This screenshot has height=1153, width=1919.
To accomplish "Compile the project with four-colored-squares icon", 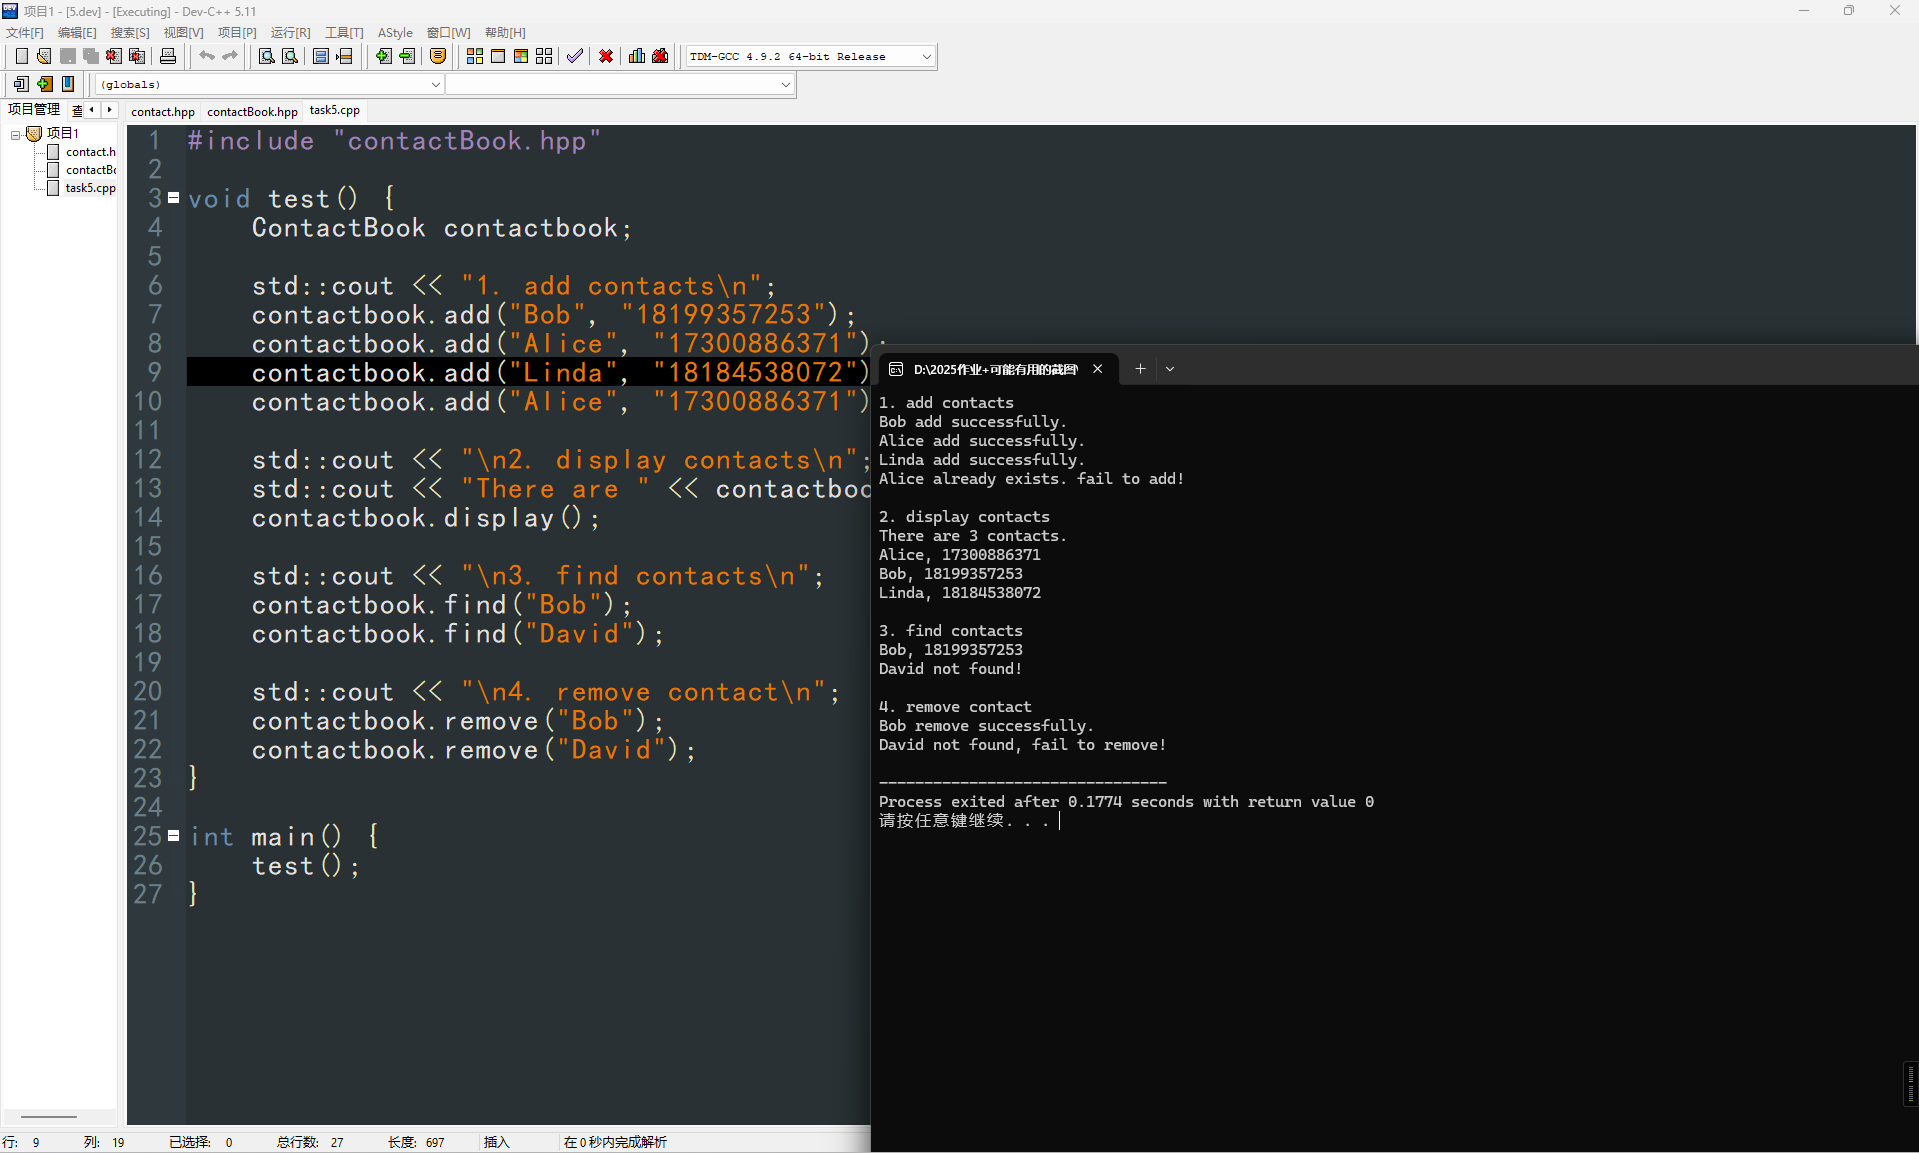I will pos(475,56).
